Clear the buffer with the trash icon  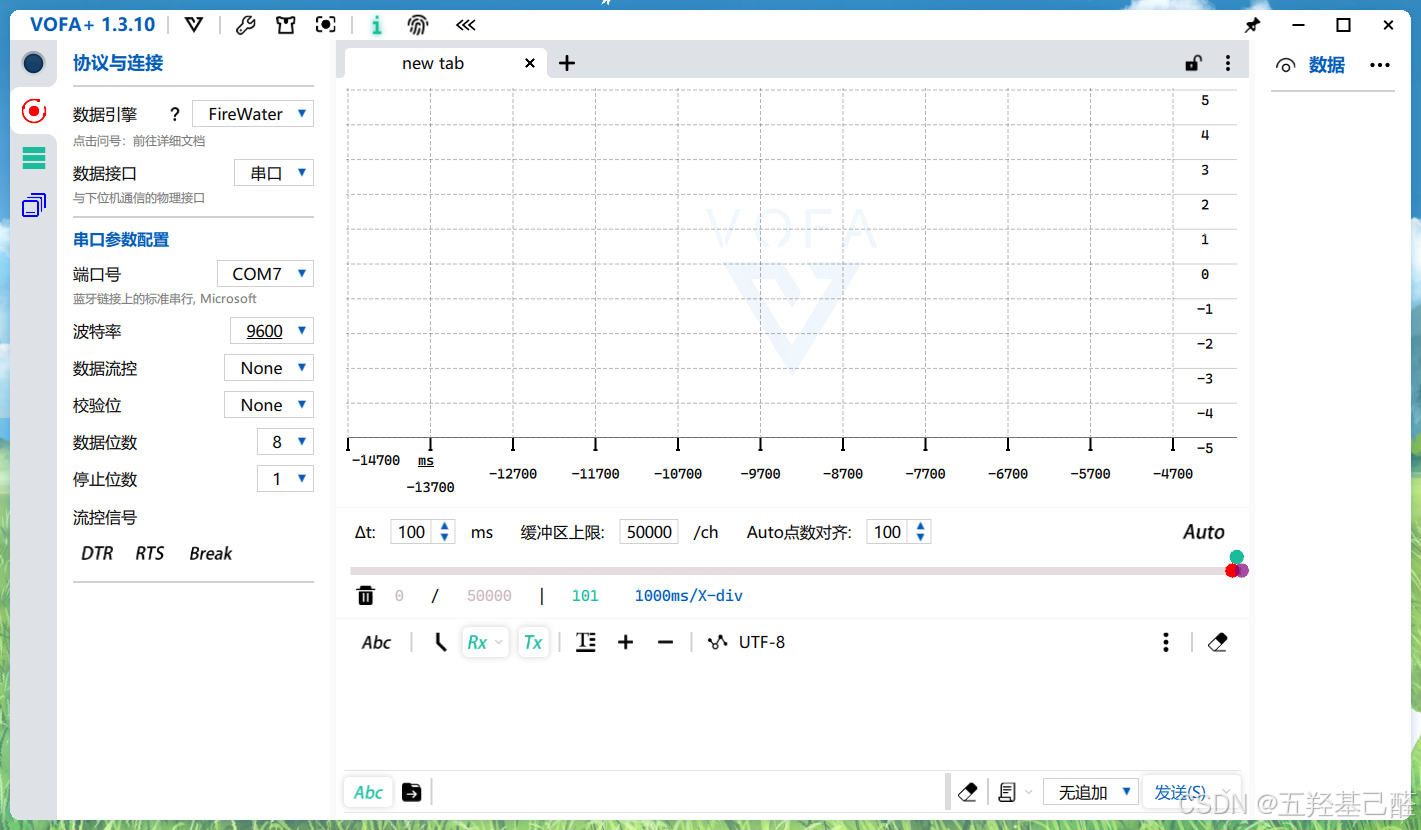[x=365, y=594]
